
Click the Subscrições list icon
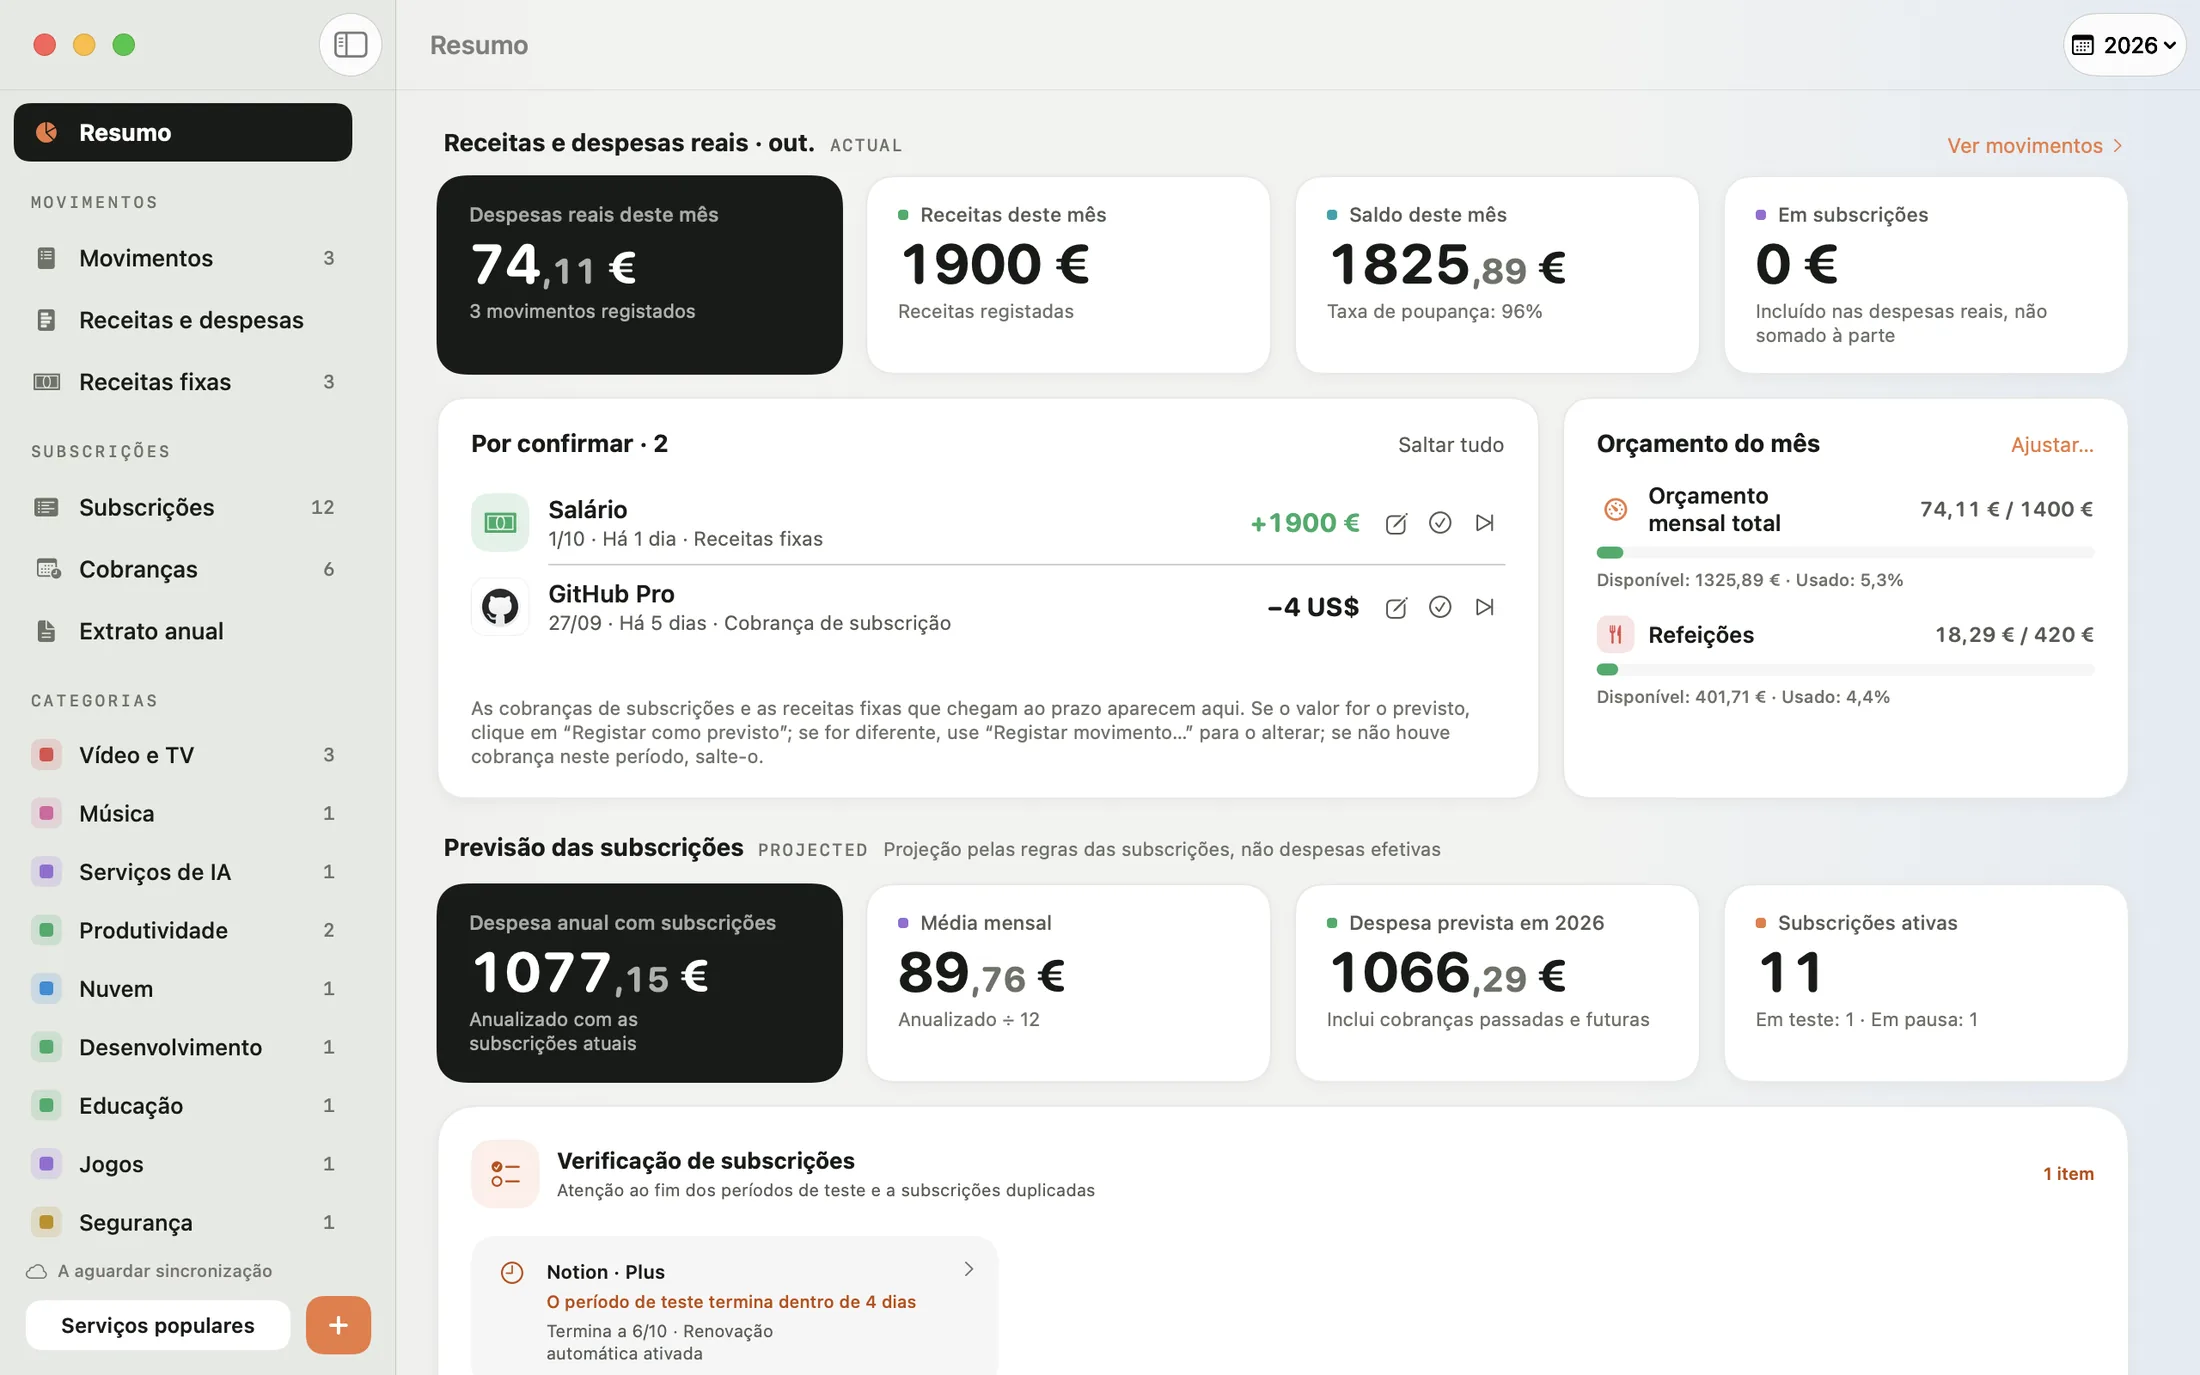coord(46,507)
